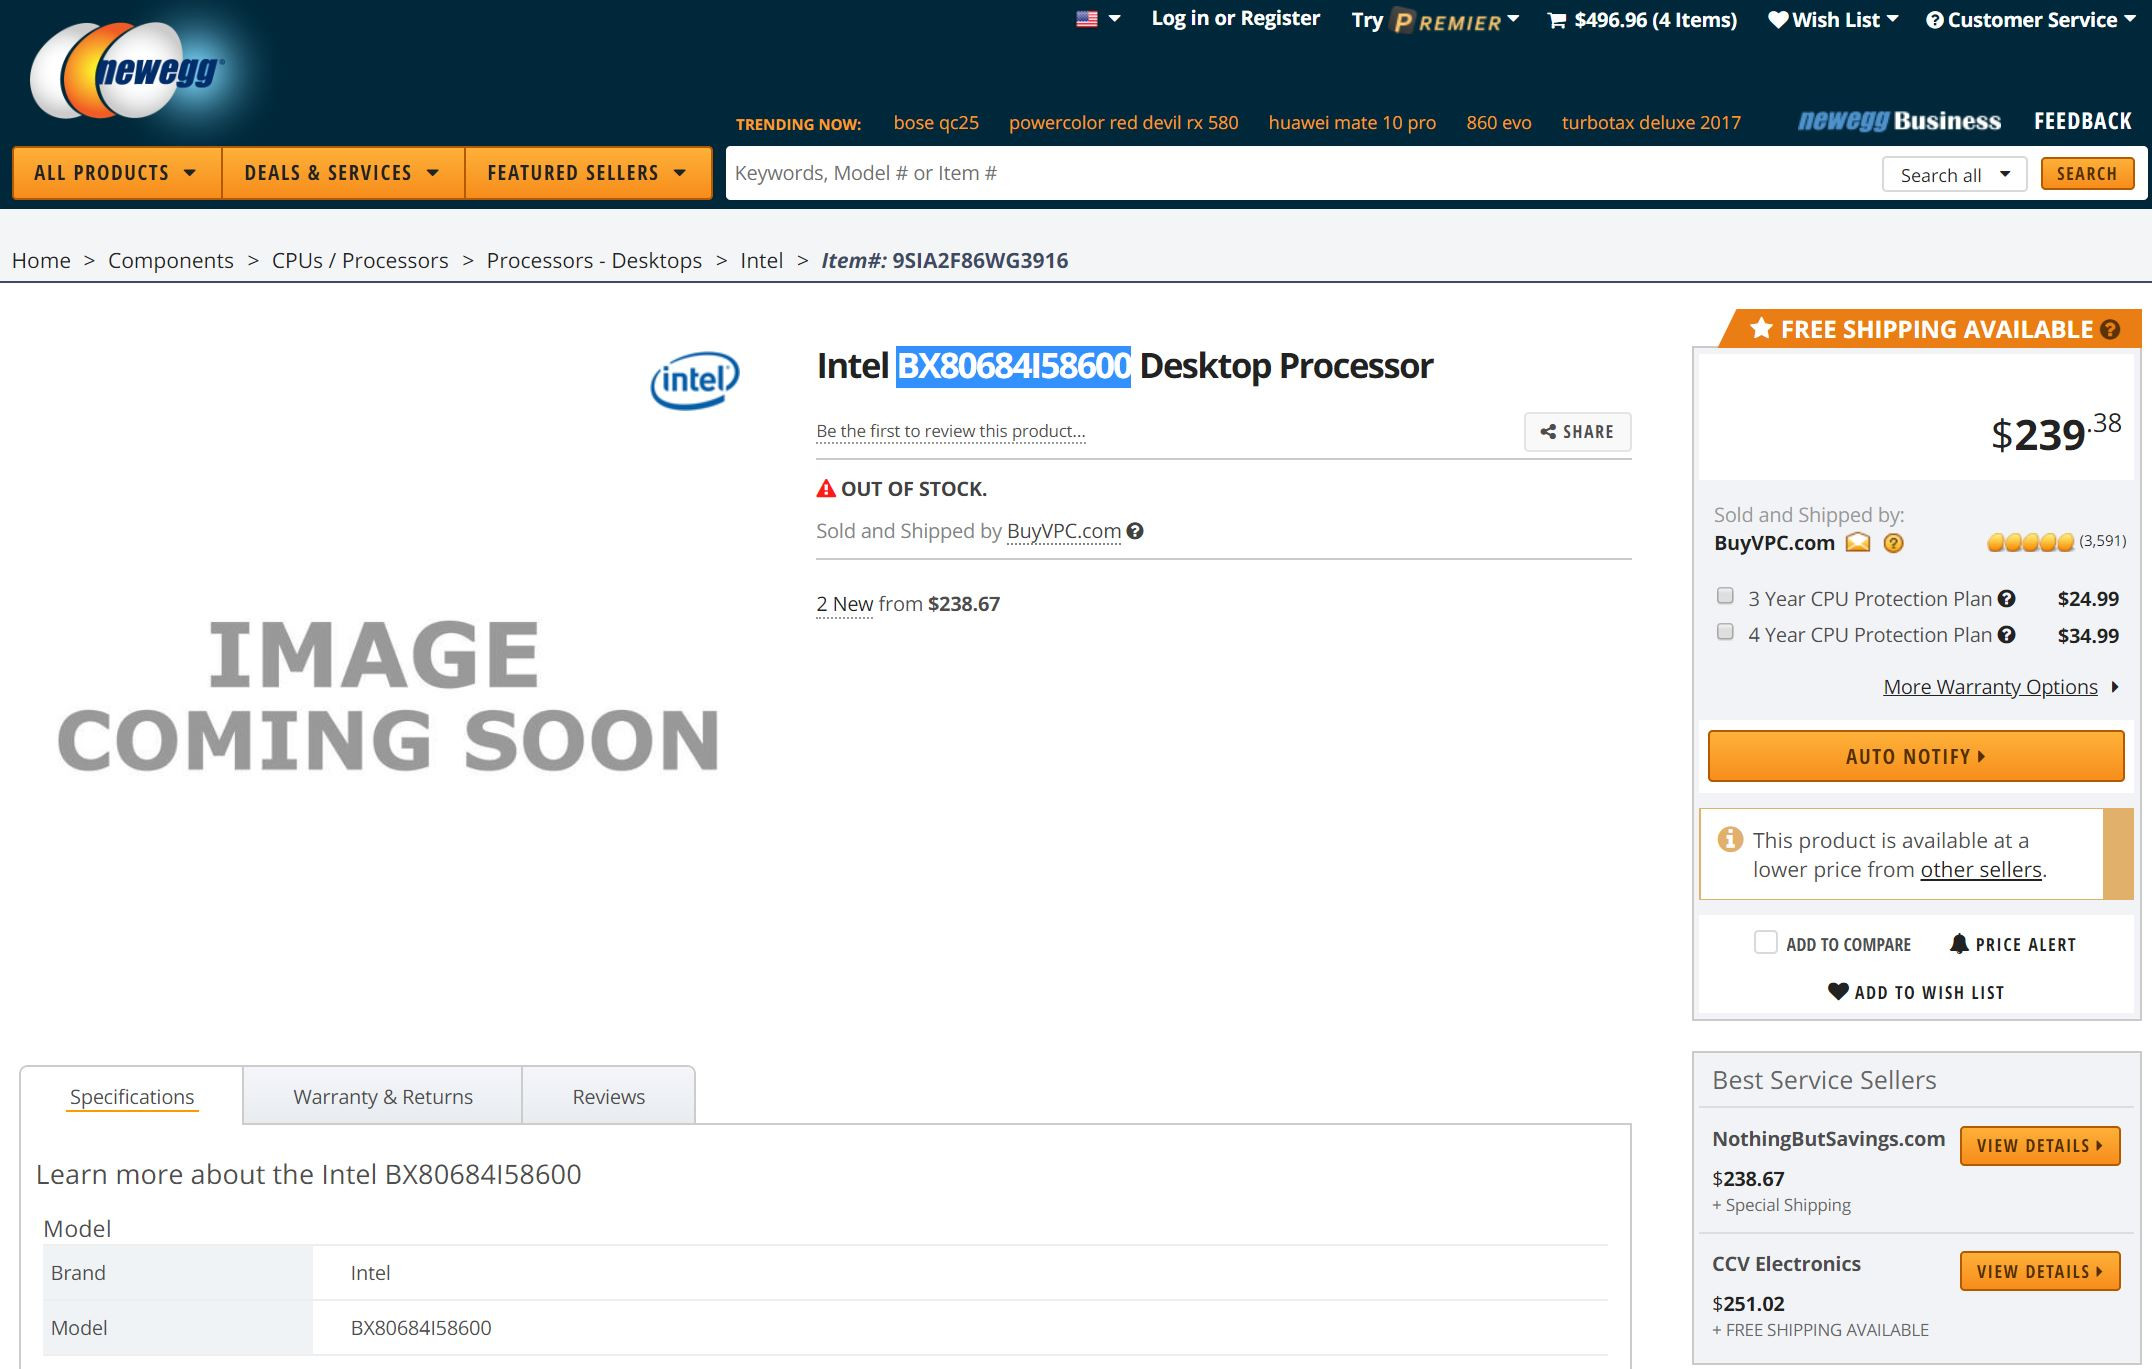
Task: Click the free shipping help question mark
Action: (x=2110, y=329)
